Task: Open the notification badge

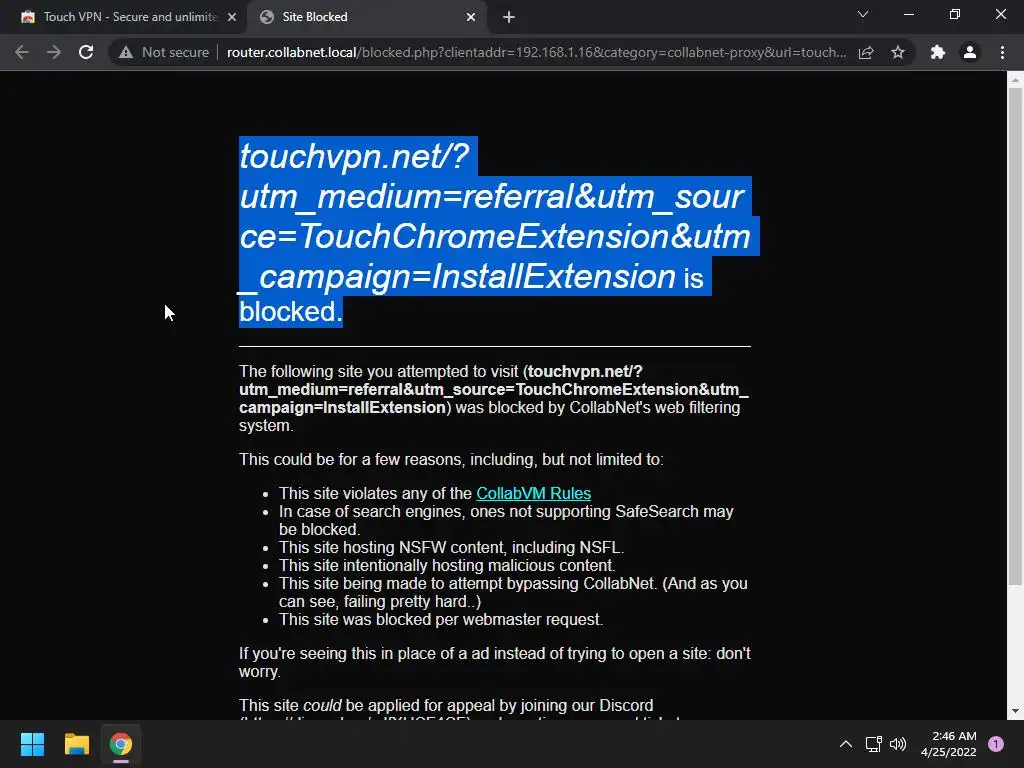Action: point(996,744)
